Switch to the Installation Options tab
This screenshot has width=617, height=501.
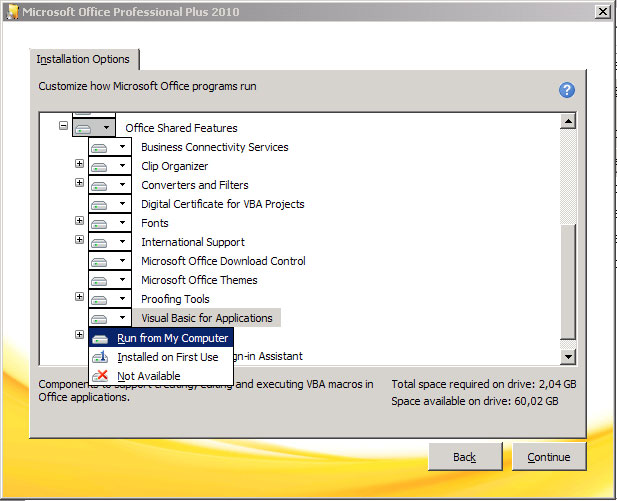(x=83, y=59)
